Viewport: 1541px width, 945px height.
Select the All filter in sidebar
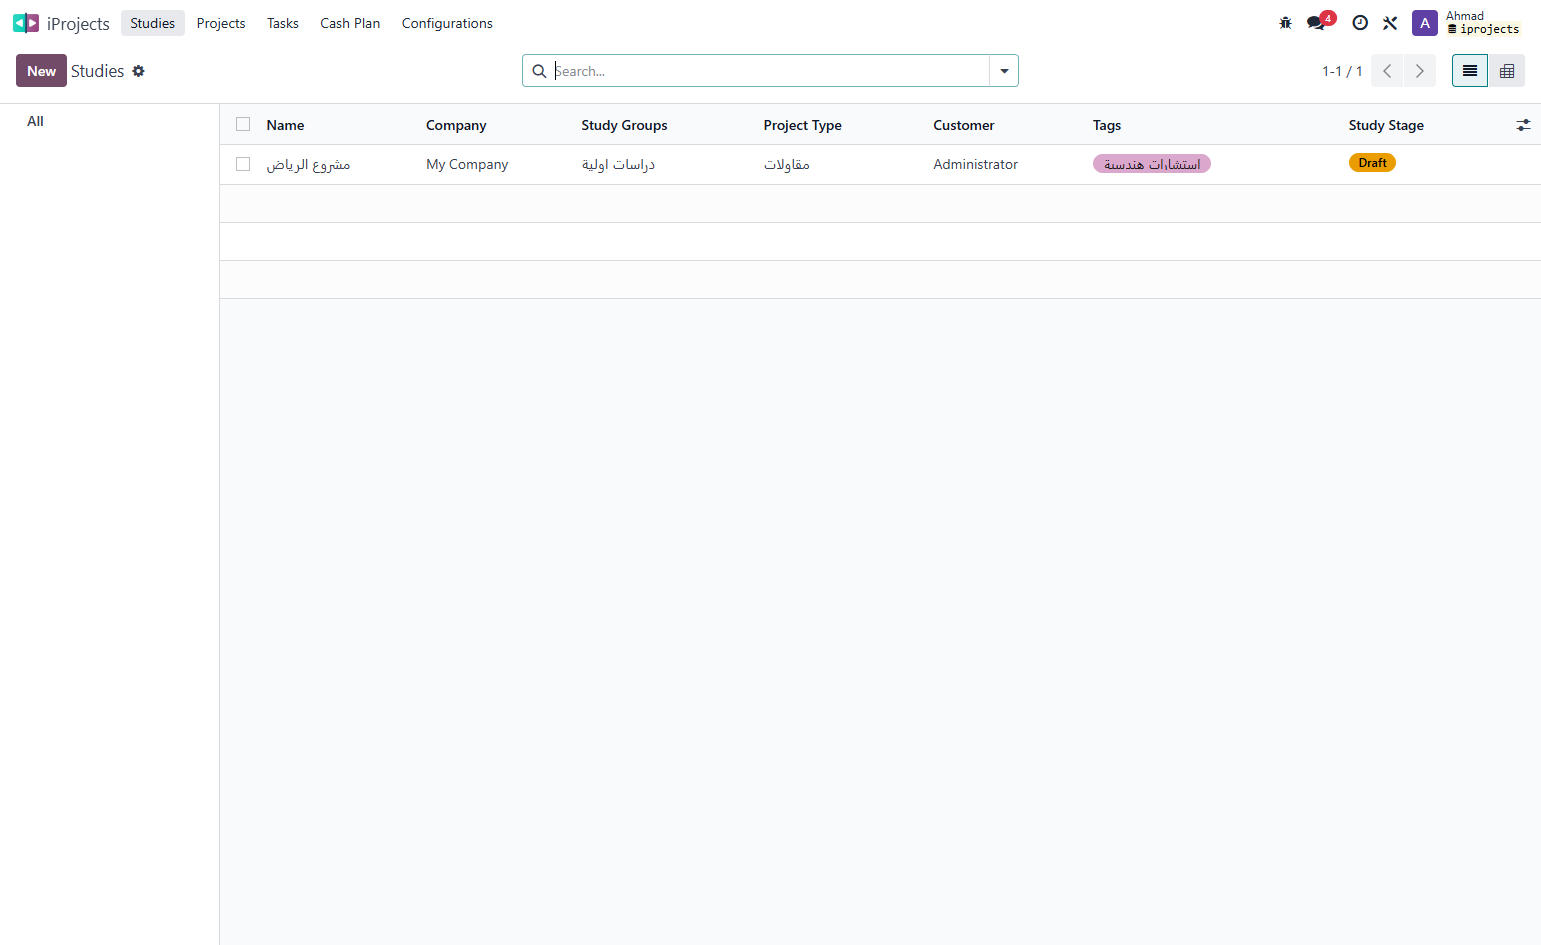pyautogui.click(x=35, y=121)
